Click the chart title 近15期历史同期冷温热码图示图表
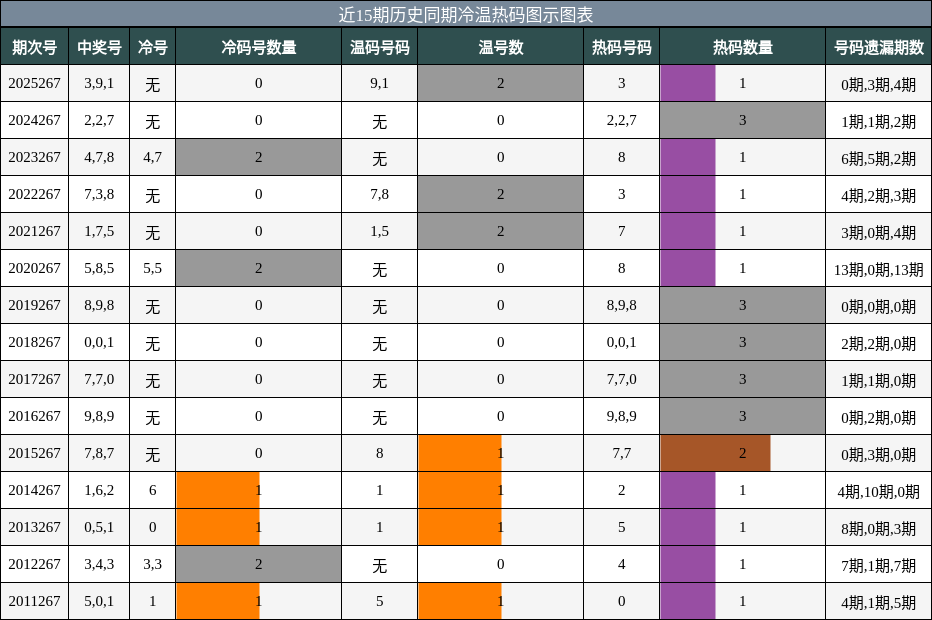Screen dimensions: 932x620 coord(466,14)
